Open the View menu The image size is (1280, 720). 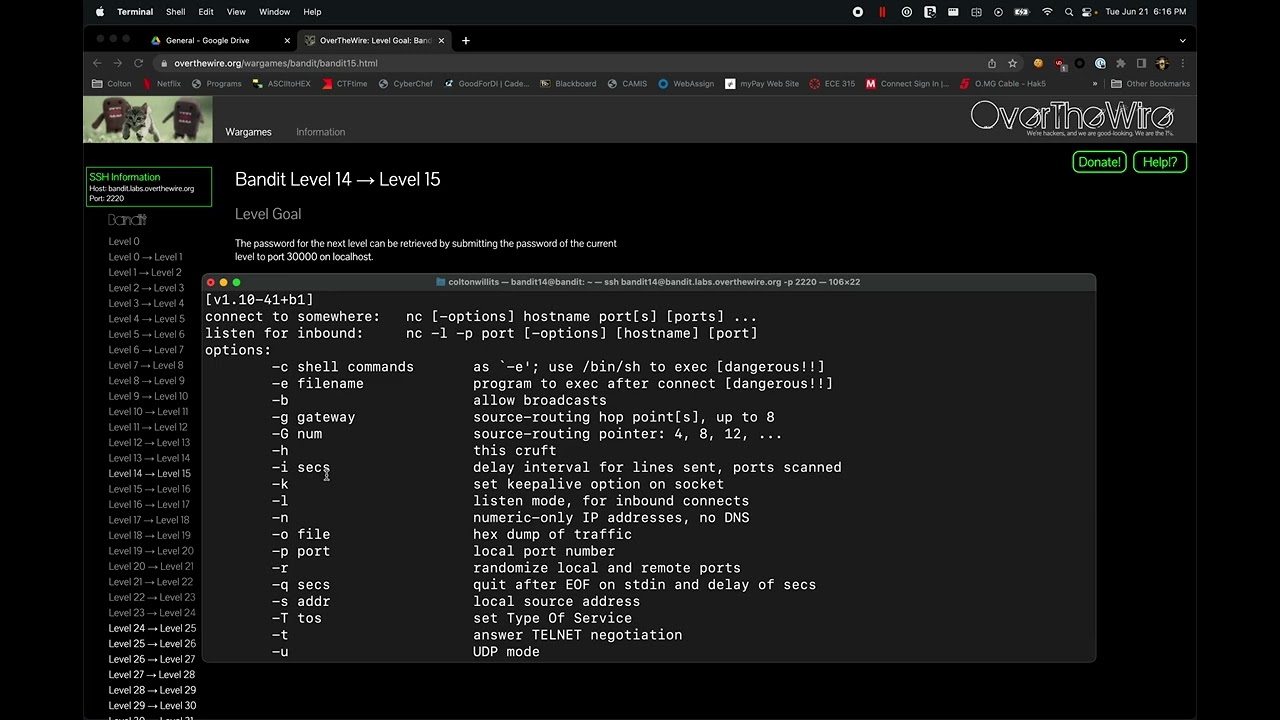click(237, 12)
